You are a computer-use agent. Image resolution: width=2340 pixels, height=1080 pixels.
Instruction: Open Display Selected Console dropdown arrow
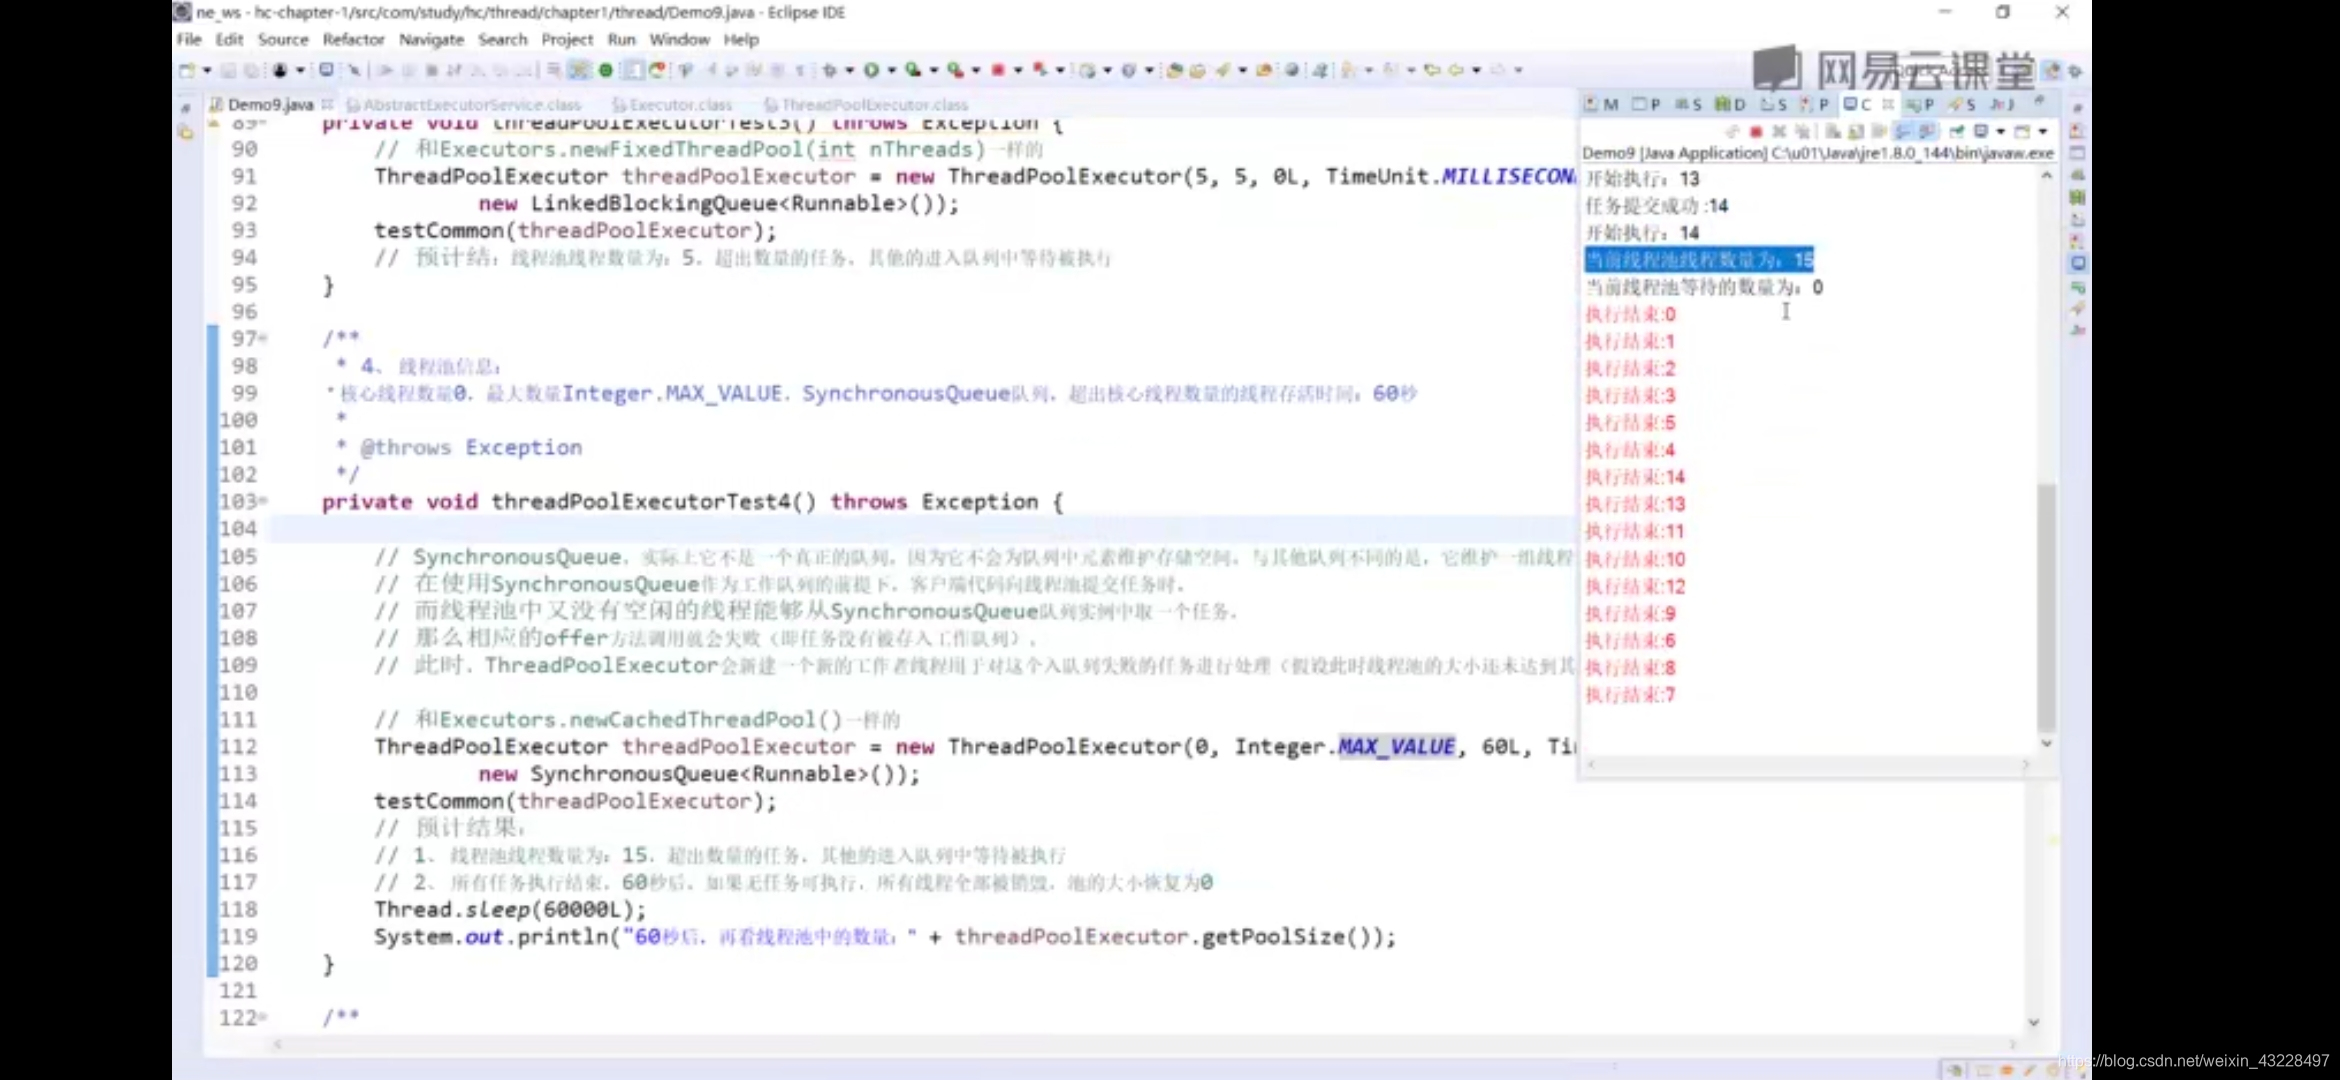(x=2001, y=131)
